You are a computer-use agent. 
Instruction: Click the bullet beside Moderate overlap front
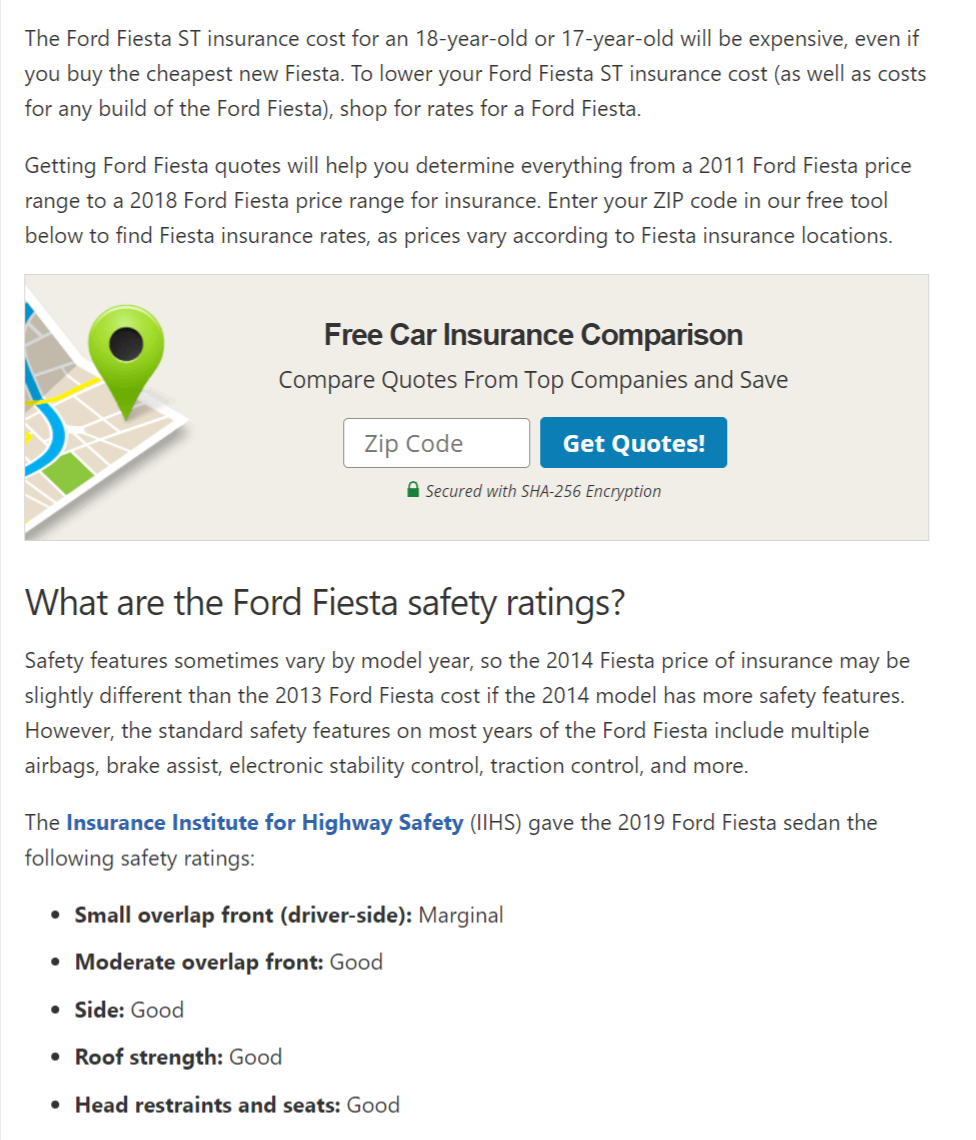coord(56,962)
